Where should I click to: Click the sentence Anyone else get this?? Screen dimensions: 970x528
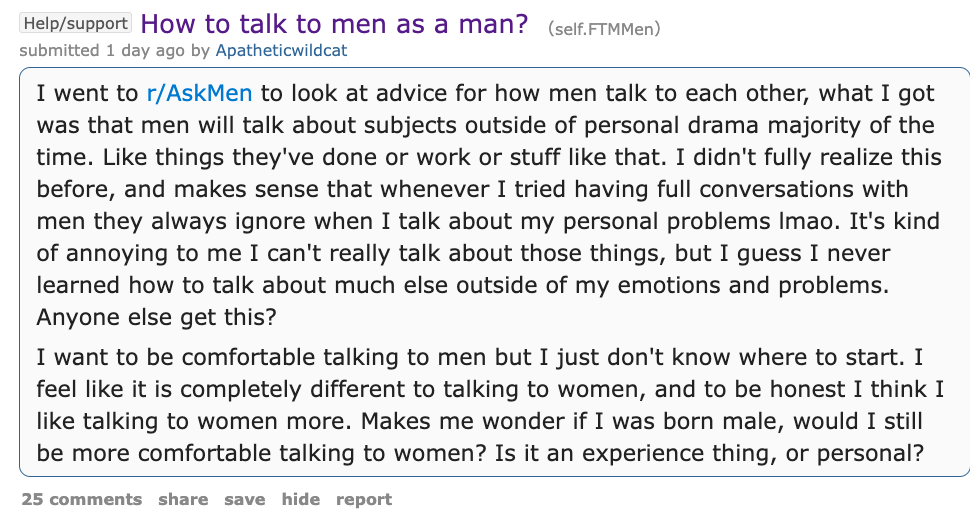[157, 317]
